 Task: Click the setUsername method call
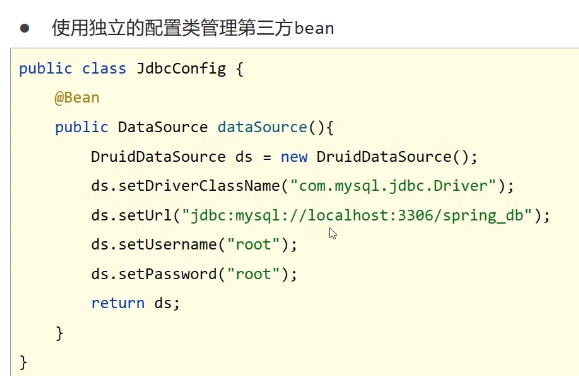[x=168, y=245]
